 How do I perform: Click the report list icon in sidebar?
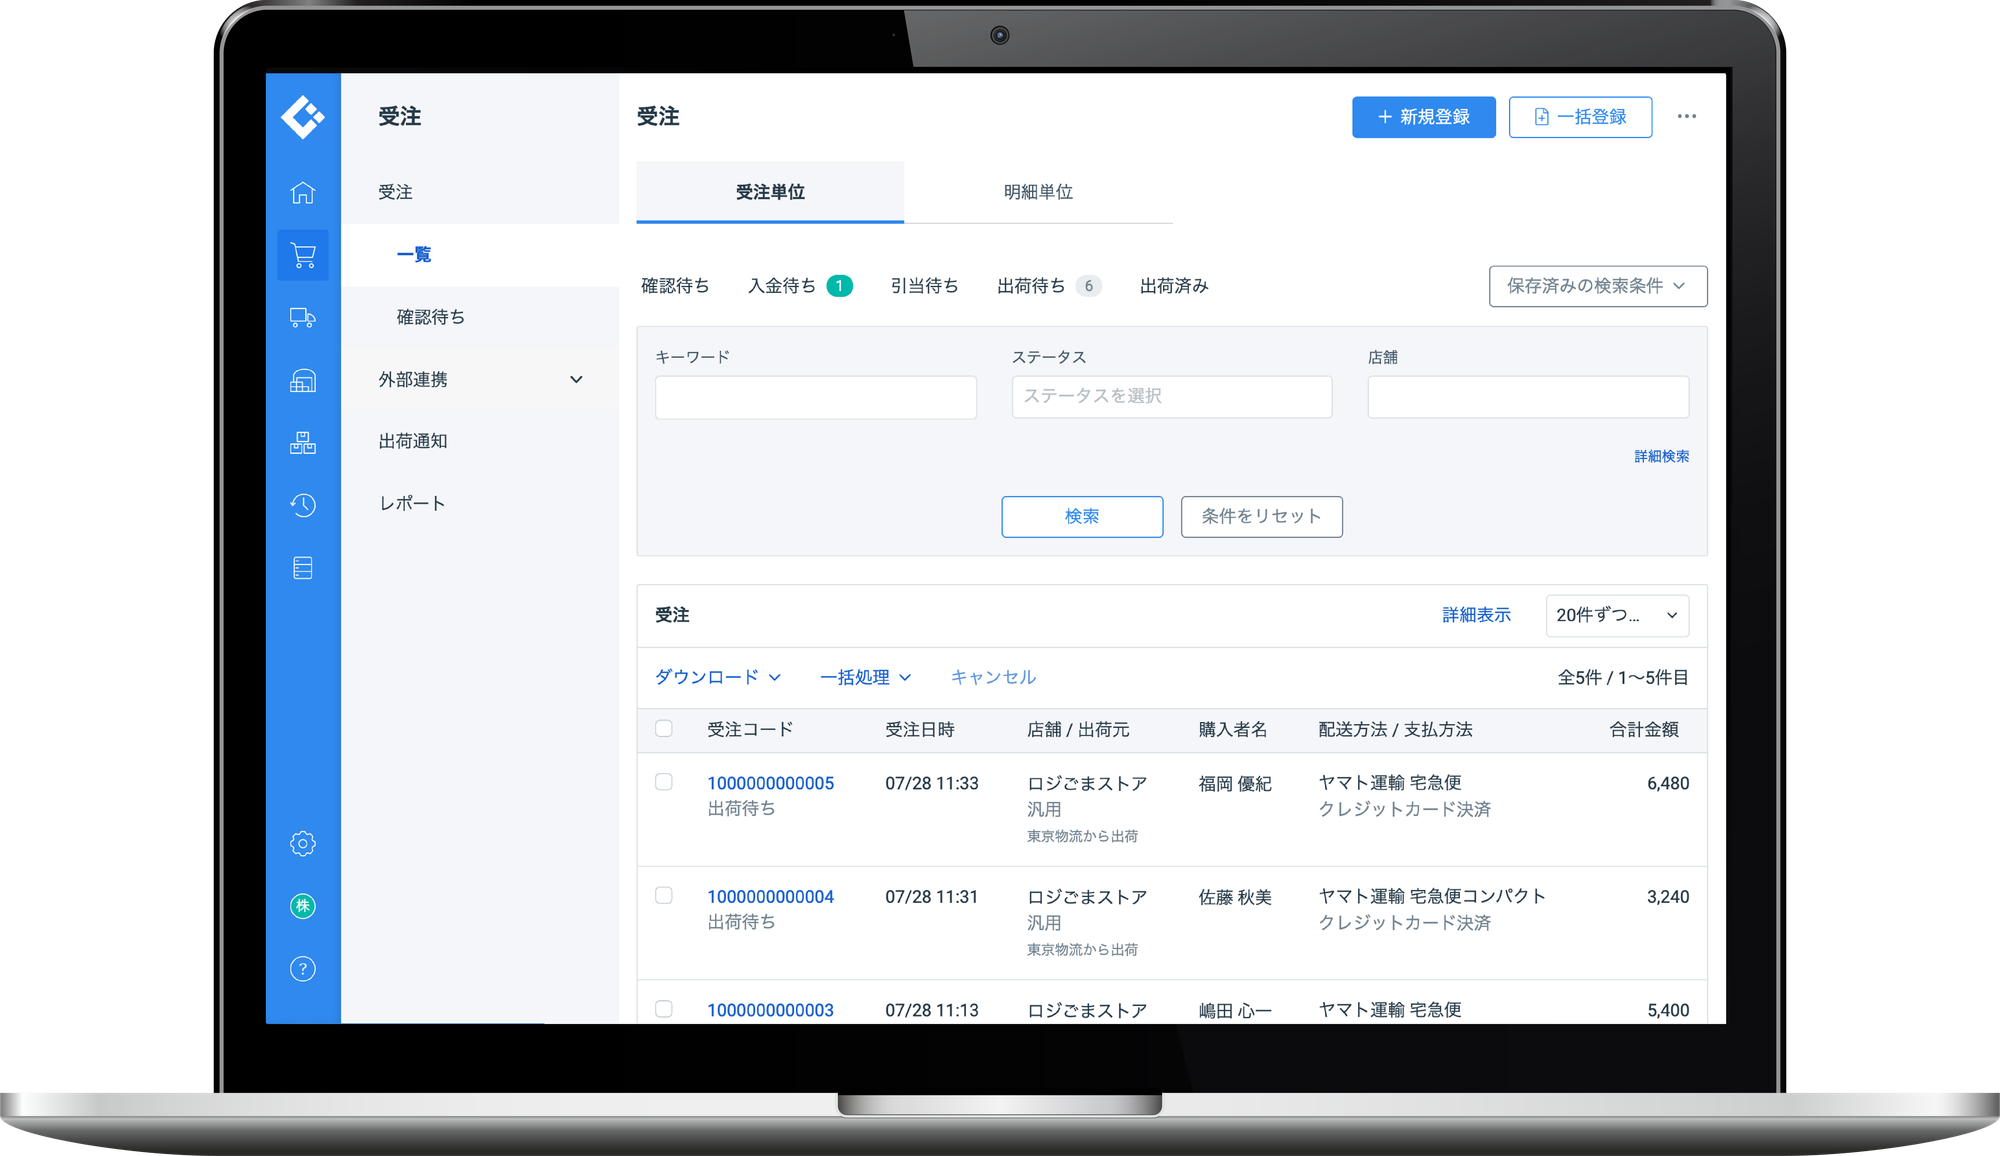pyautogui.click(x=302, y=567)
